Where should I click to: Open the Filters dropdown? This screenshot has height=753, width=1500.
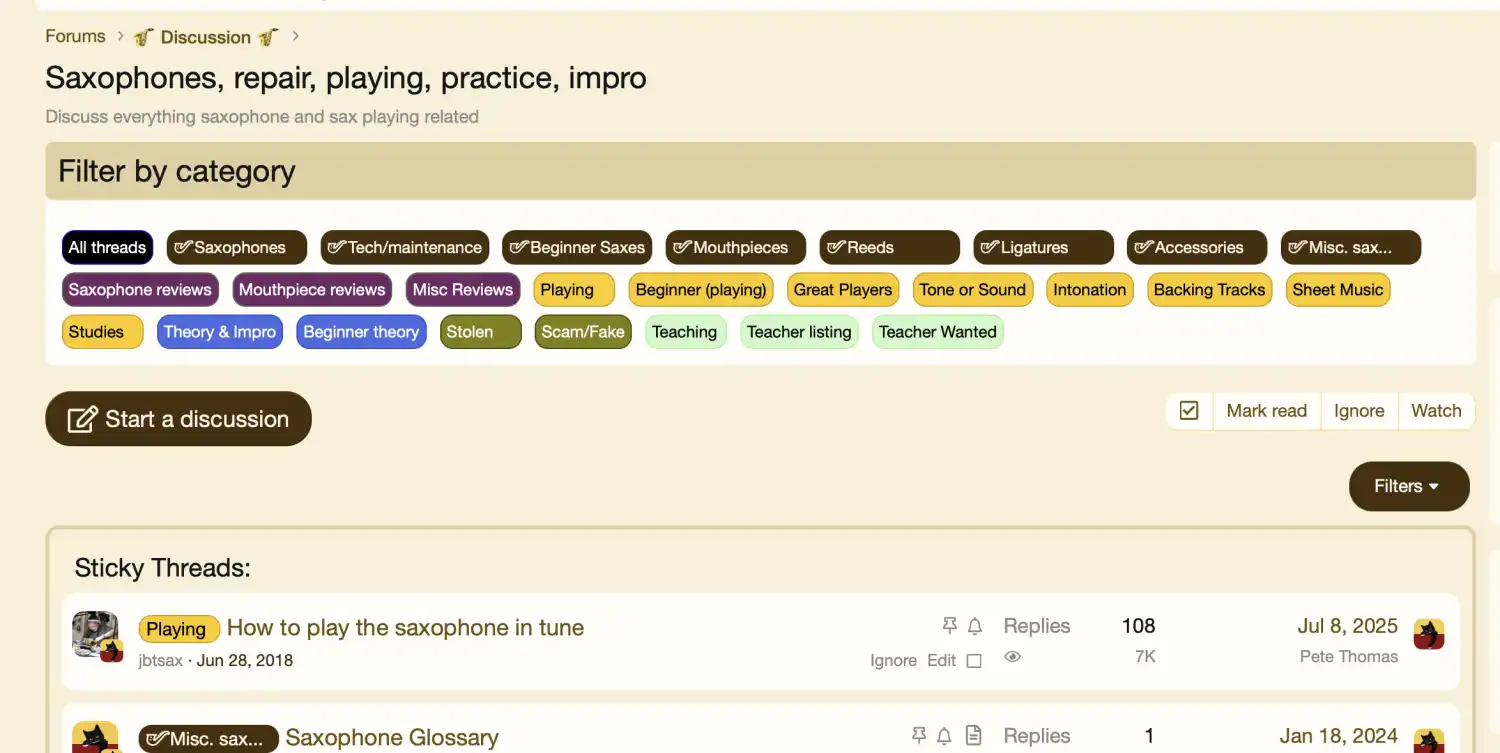point(1409,486)
